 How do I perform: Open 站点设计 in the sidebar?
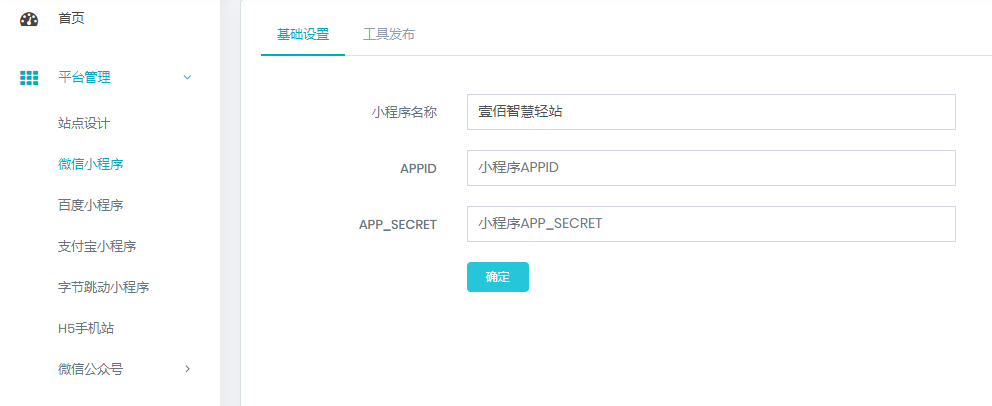pyautogui.click(x=84, y=123)
